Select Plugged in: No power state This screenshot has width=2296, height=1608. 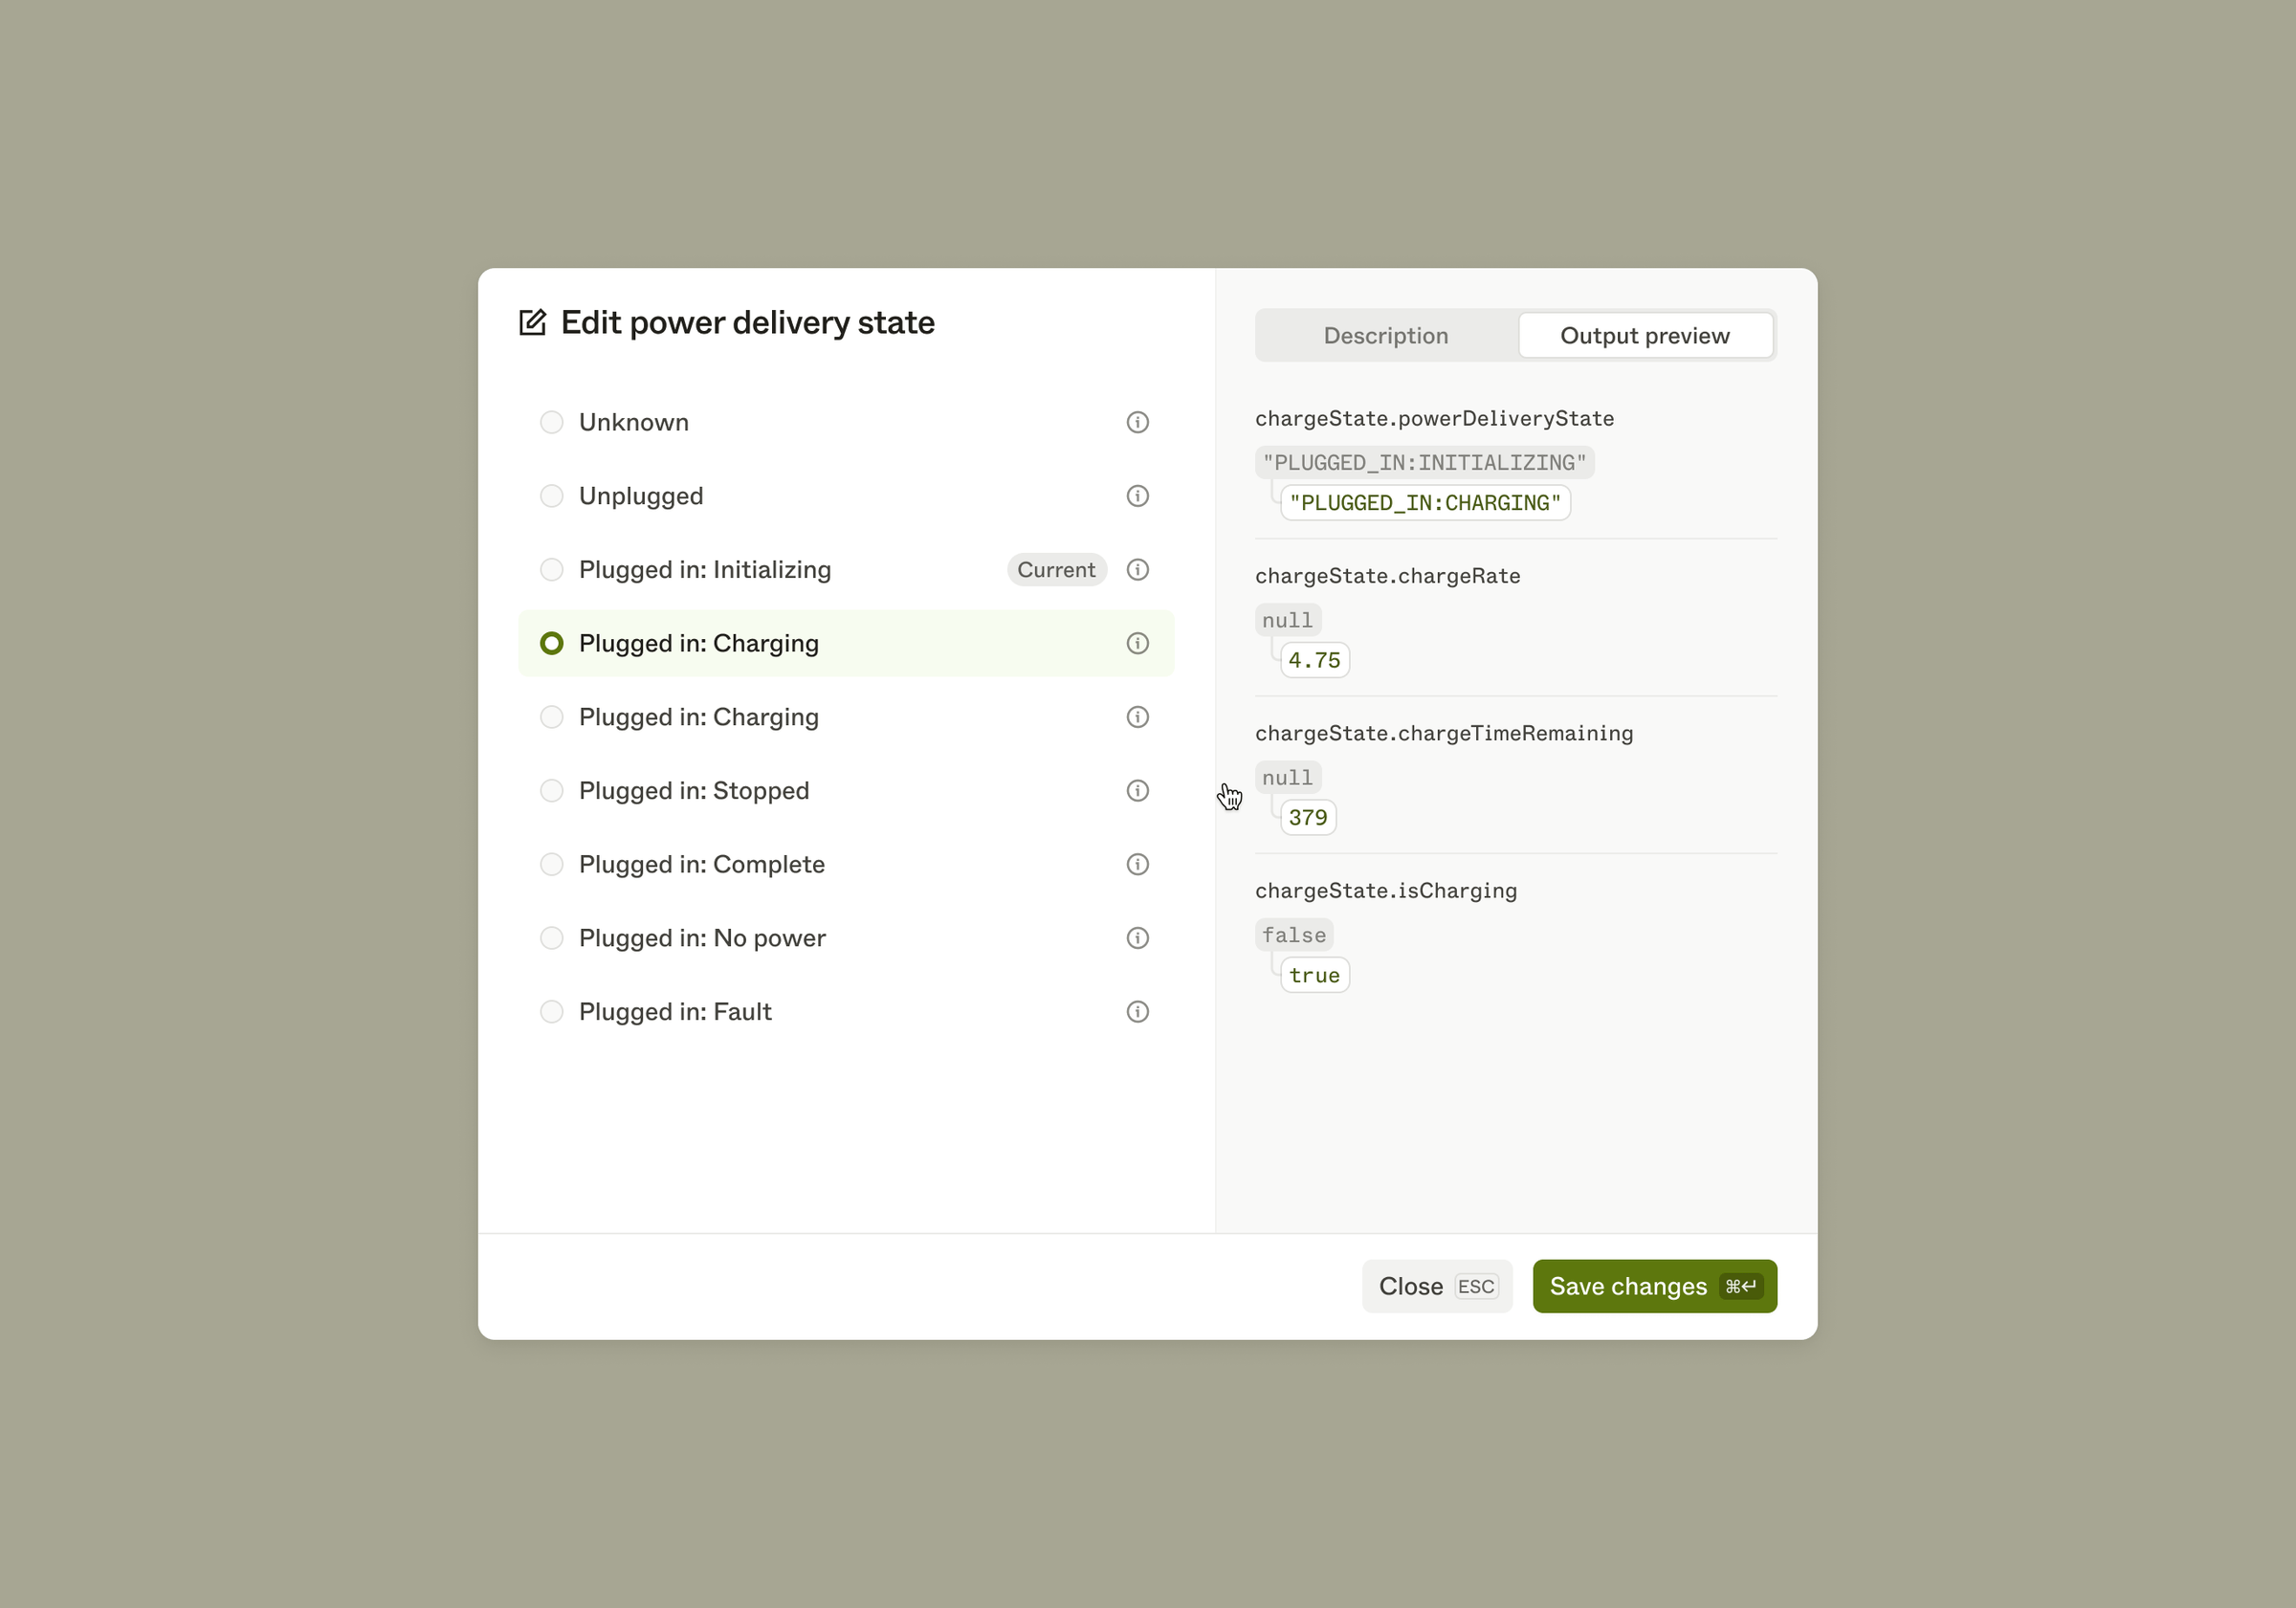pyautogui.click(x=552, y=938)
